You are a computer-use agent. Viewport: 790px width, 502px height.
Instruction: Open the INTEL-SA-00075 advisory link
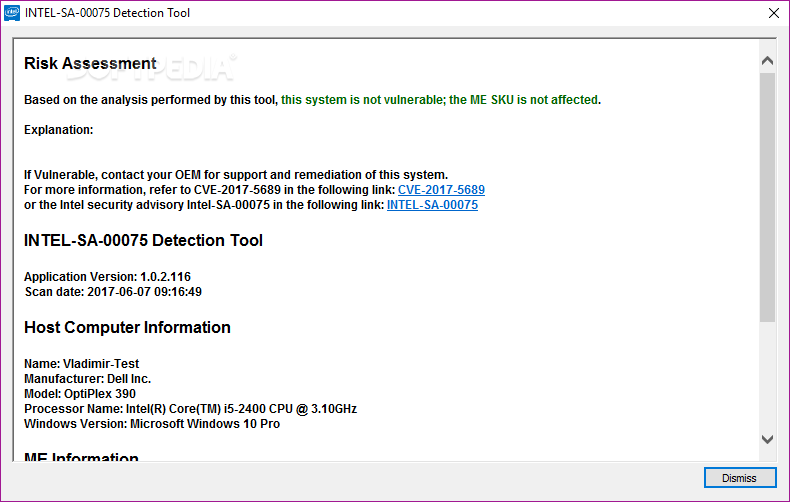432,205
